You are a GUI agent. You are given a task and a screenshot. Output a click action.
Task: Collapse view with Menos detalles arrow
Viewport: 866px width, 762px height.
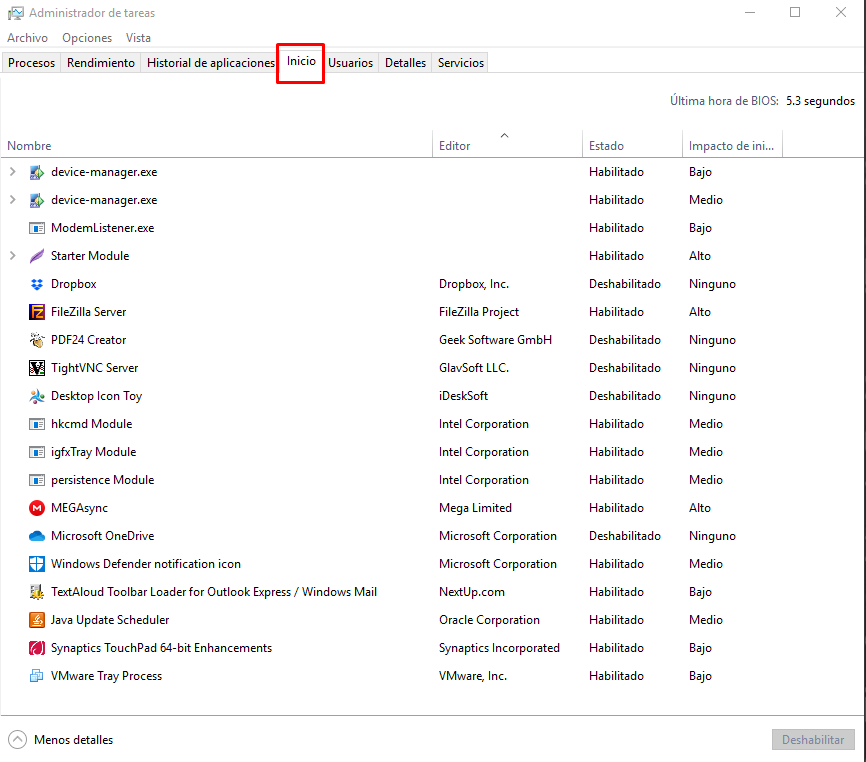(x=18, y=740)
